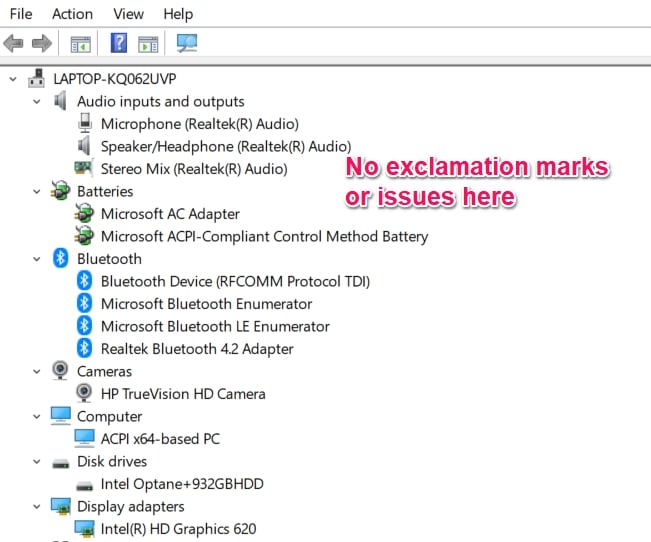Collapse the Cameras category

(x=37, y=371)
